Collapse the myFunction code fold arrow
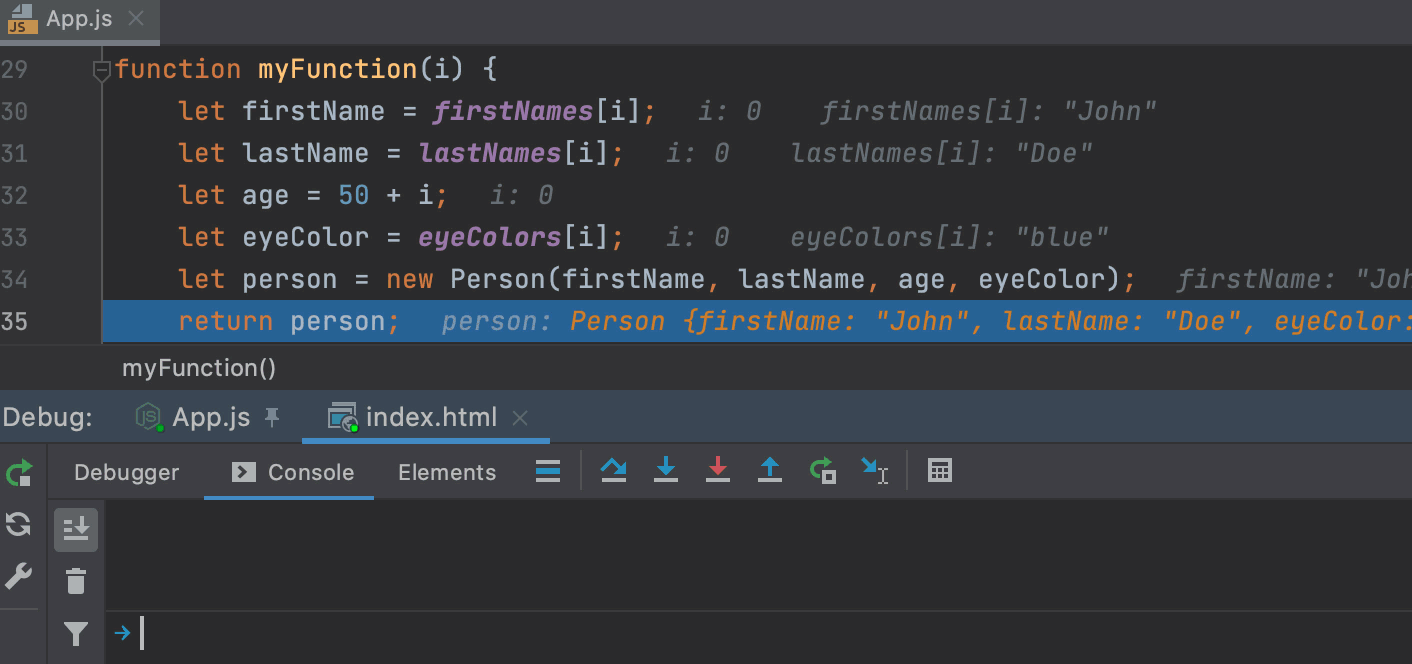Image resolution: width=1412 pixels, height=664 pixels. (101, 68)
